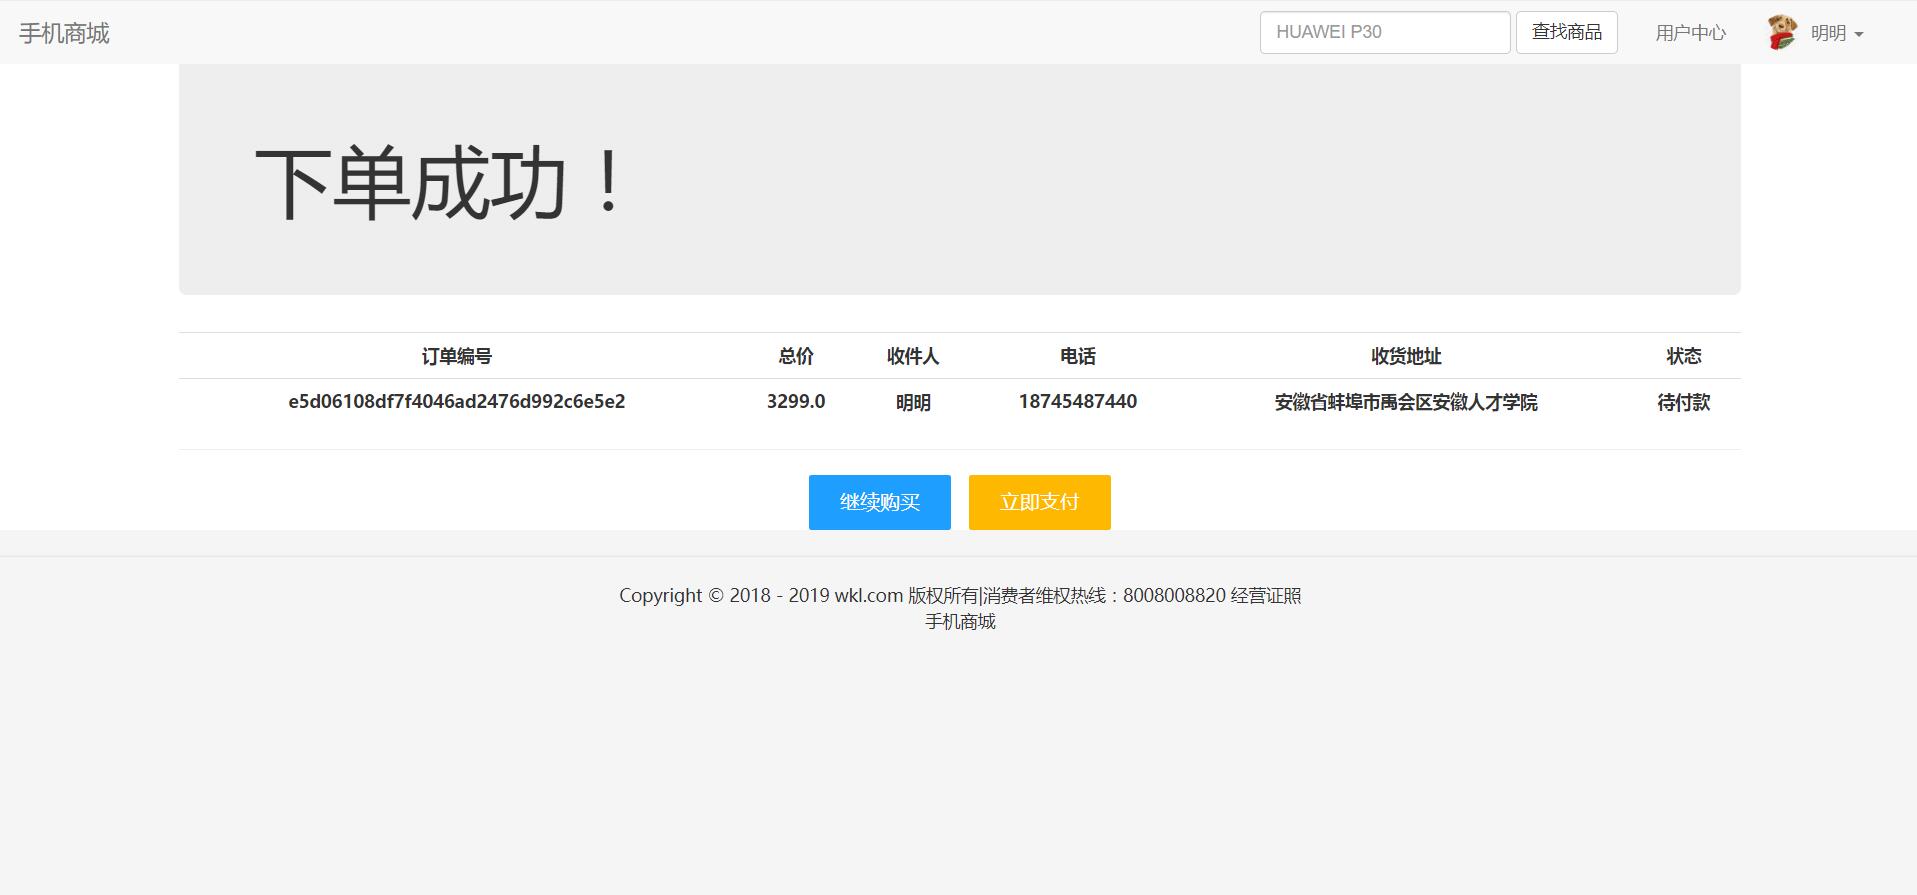Click the 收货地址 column header

1406,356
